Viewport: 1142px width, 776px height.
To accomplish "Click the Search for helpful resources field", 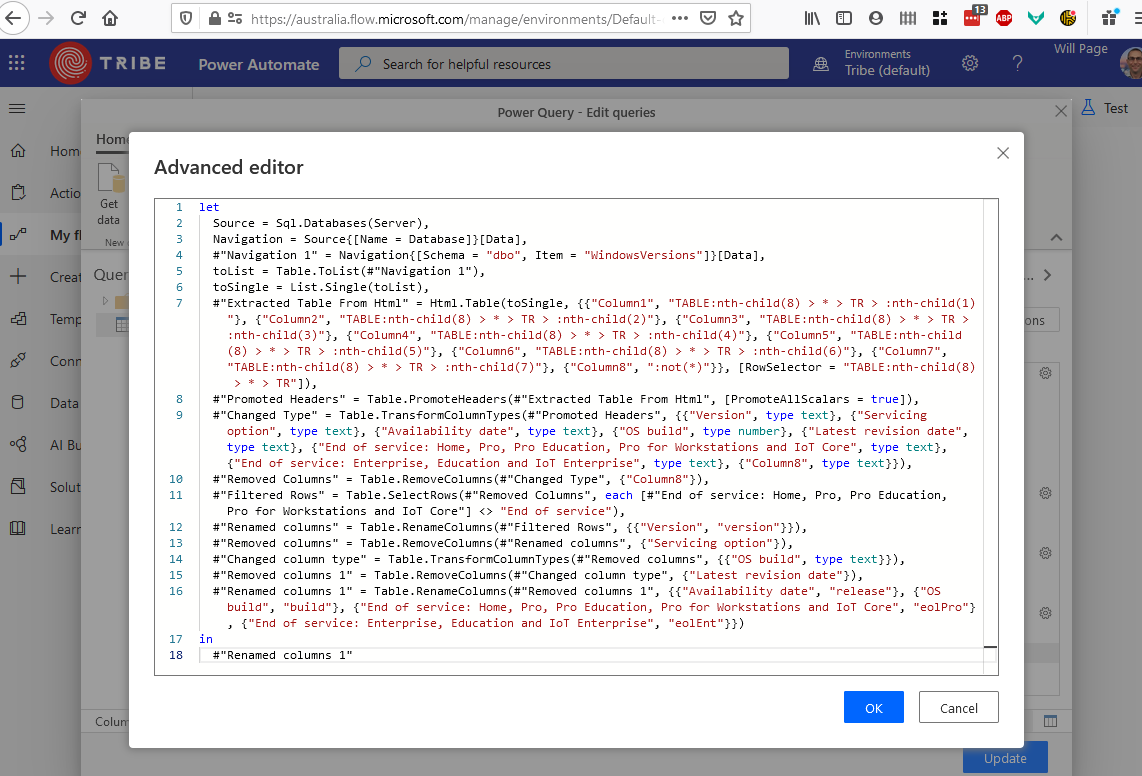I will point(563,64).
